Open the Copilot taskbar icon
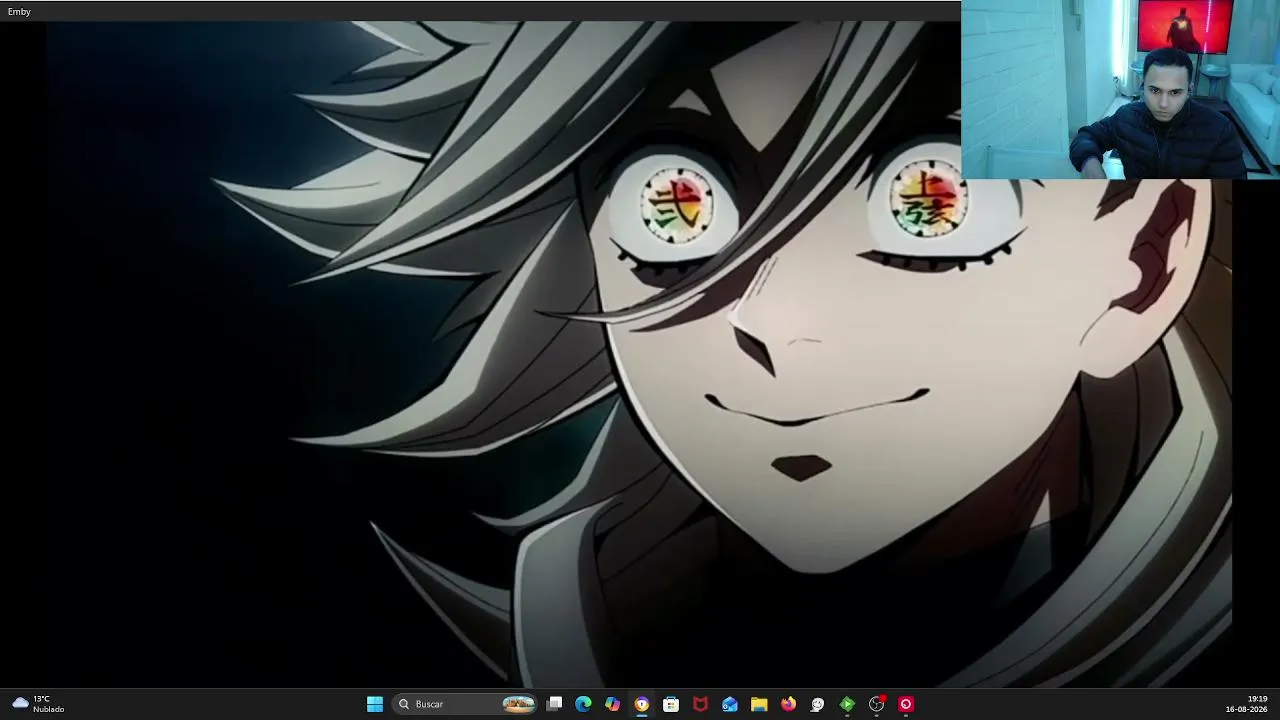The width and height of the screenshot is (1280, 720). tap(612, 704)
